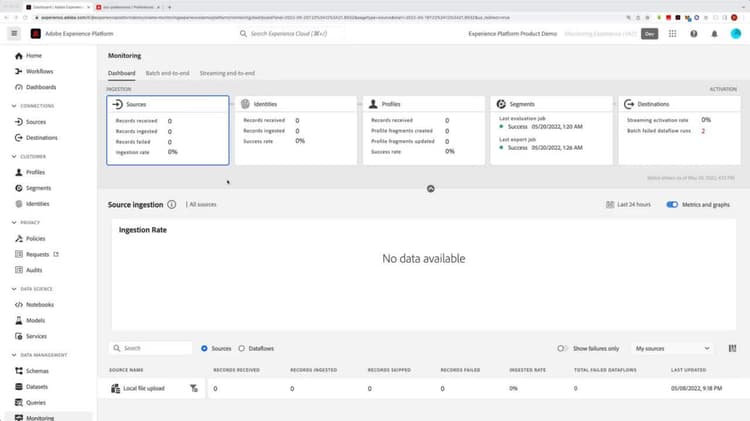Open the app switcher grid icon
The height and width of the screenshot is (421, 750).
pyautogui.click(x=673, y=33)
